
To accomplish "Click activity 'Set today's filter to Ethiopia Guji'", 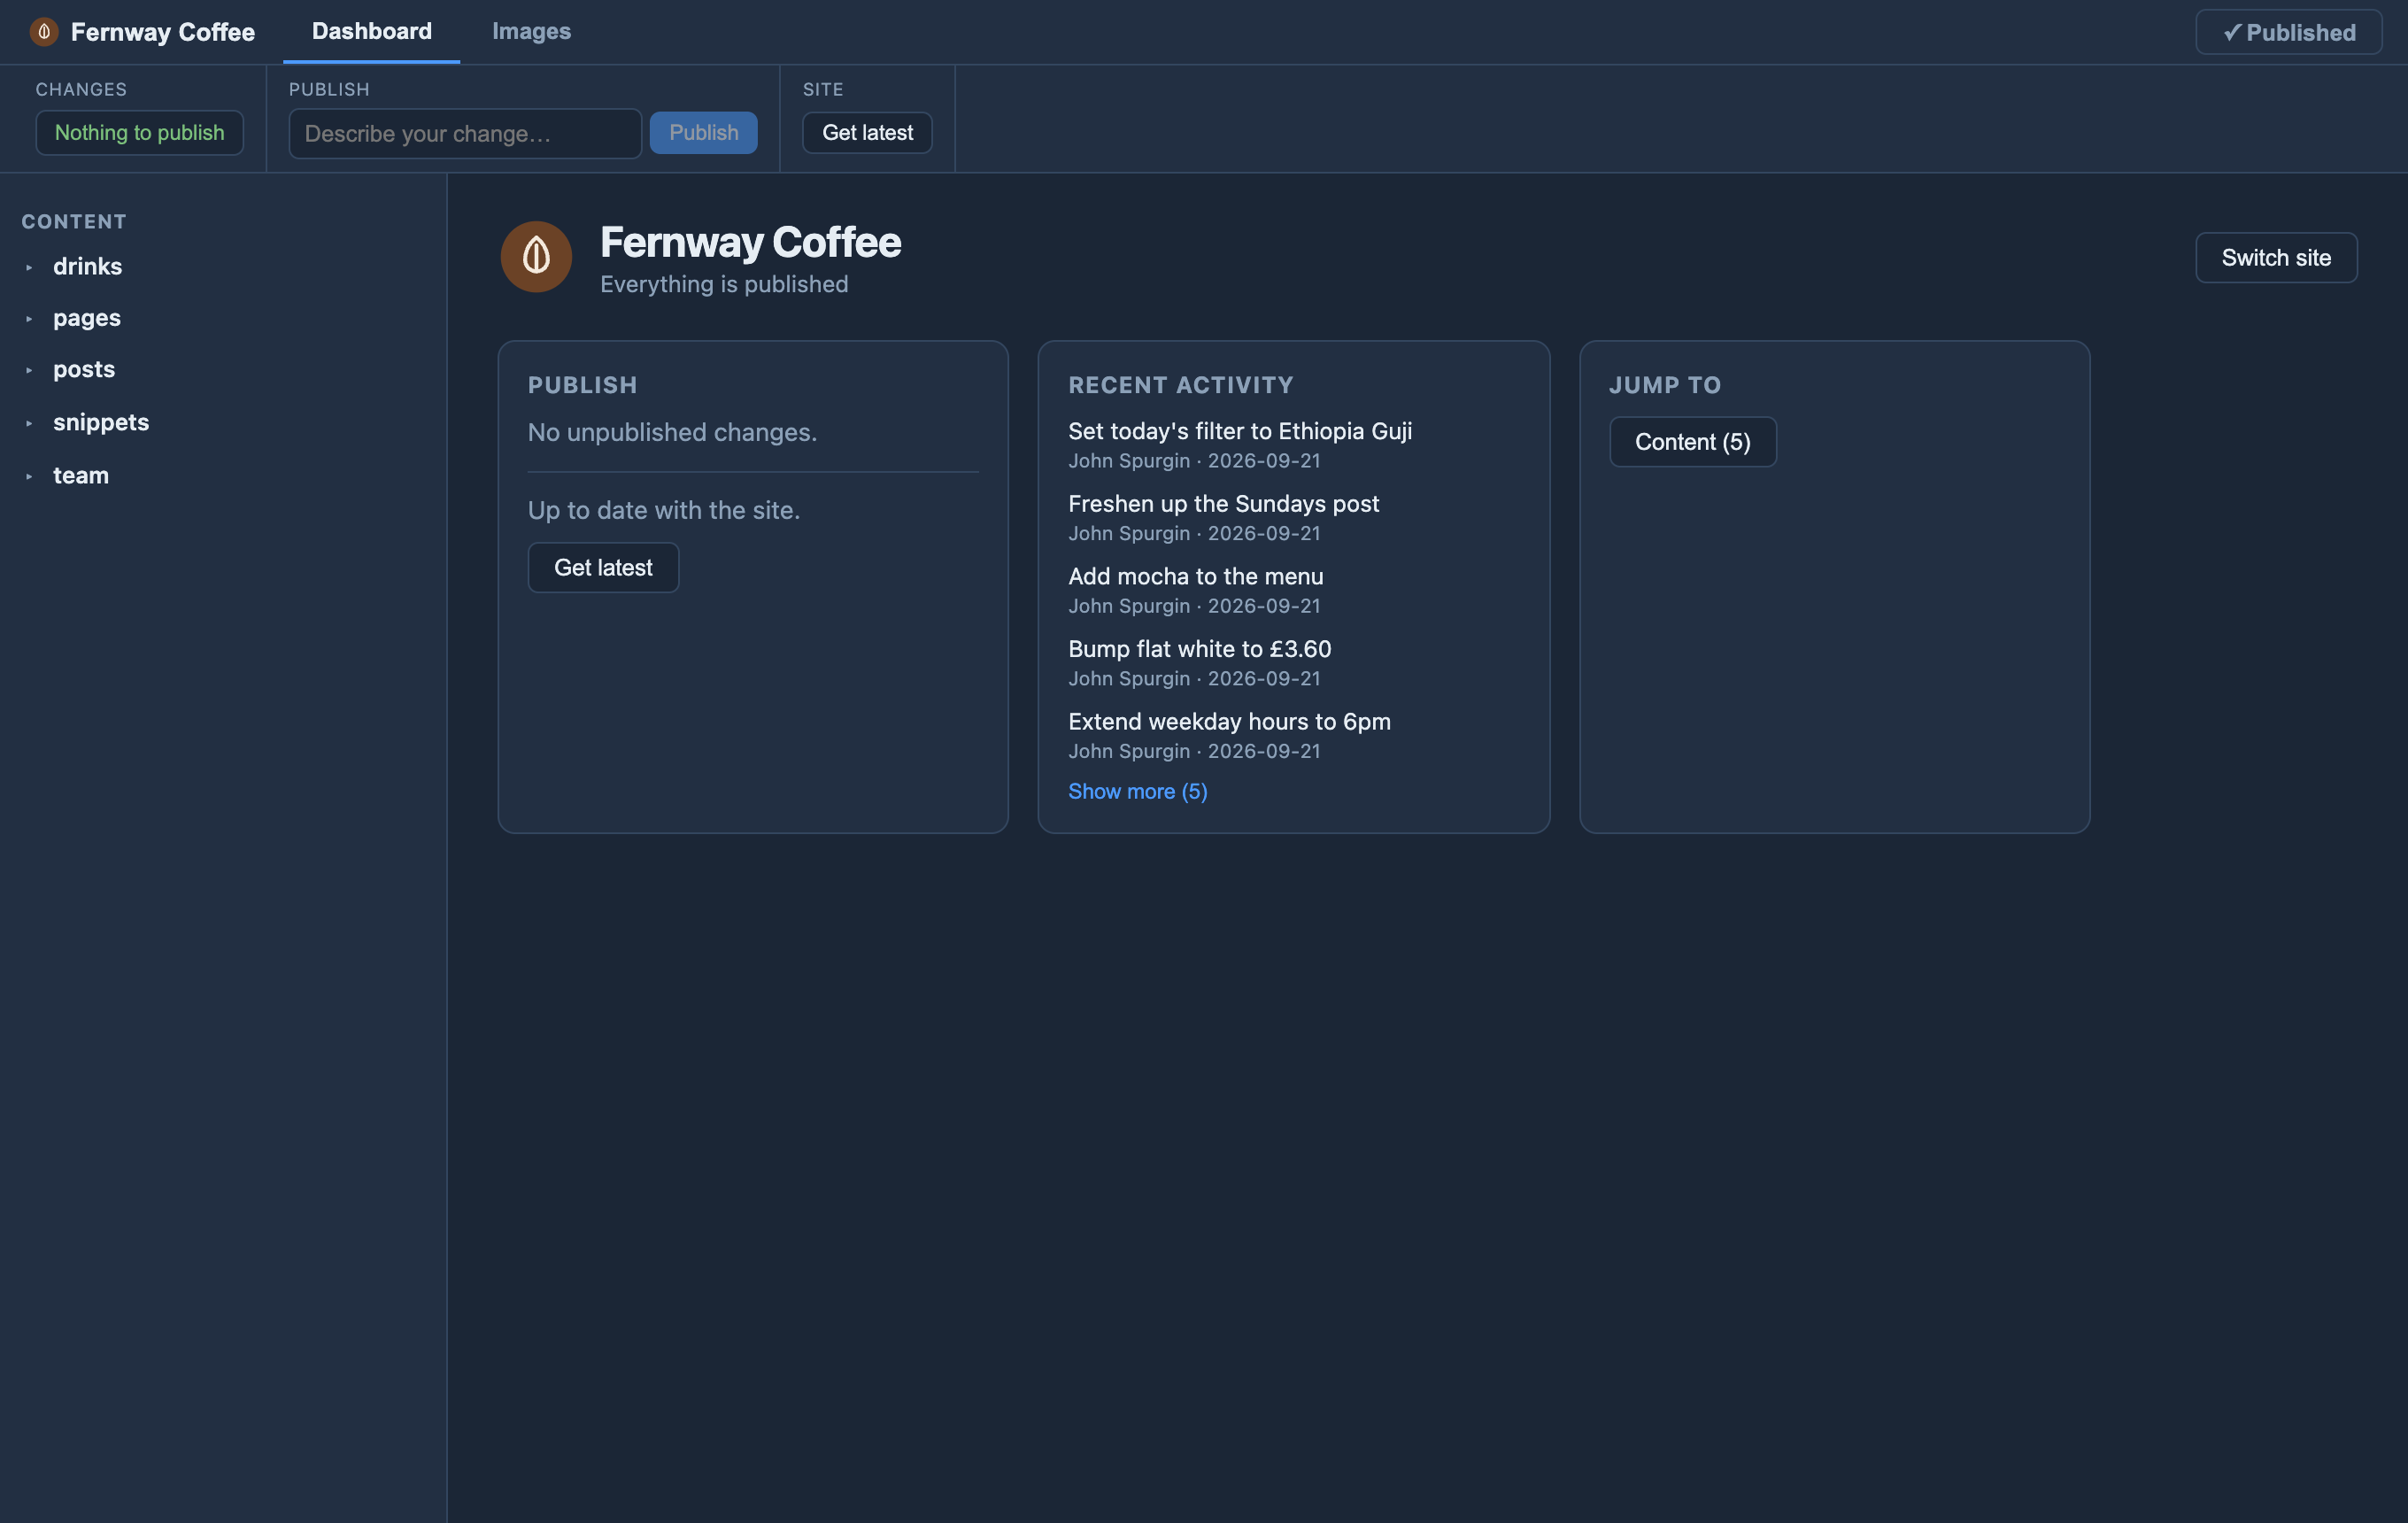I will pos(1240,431).
